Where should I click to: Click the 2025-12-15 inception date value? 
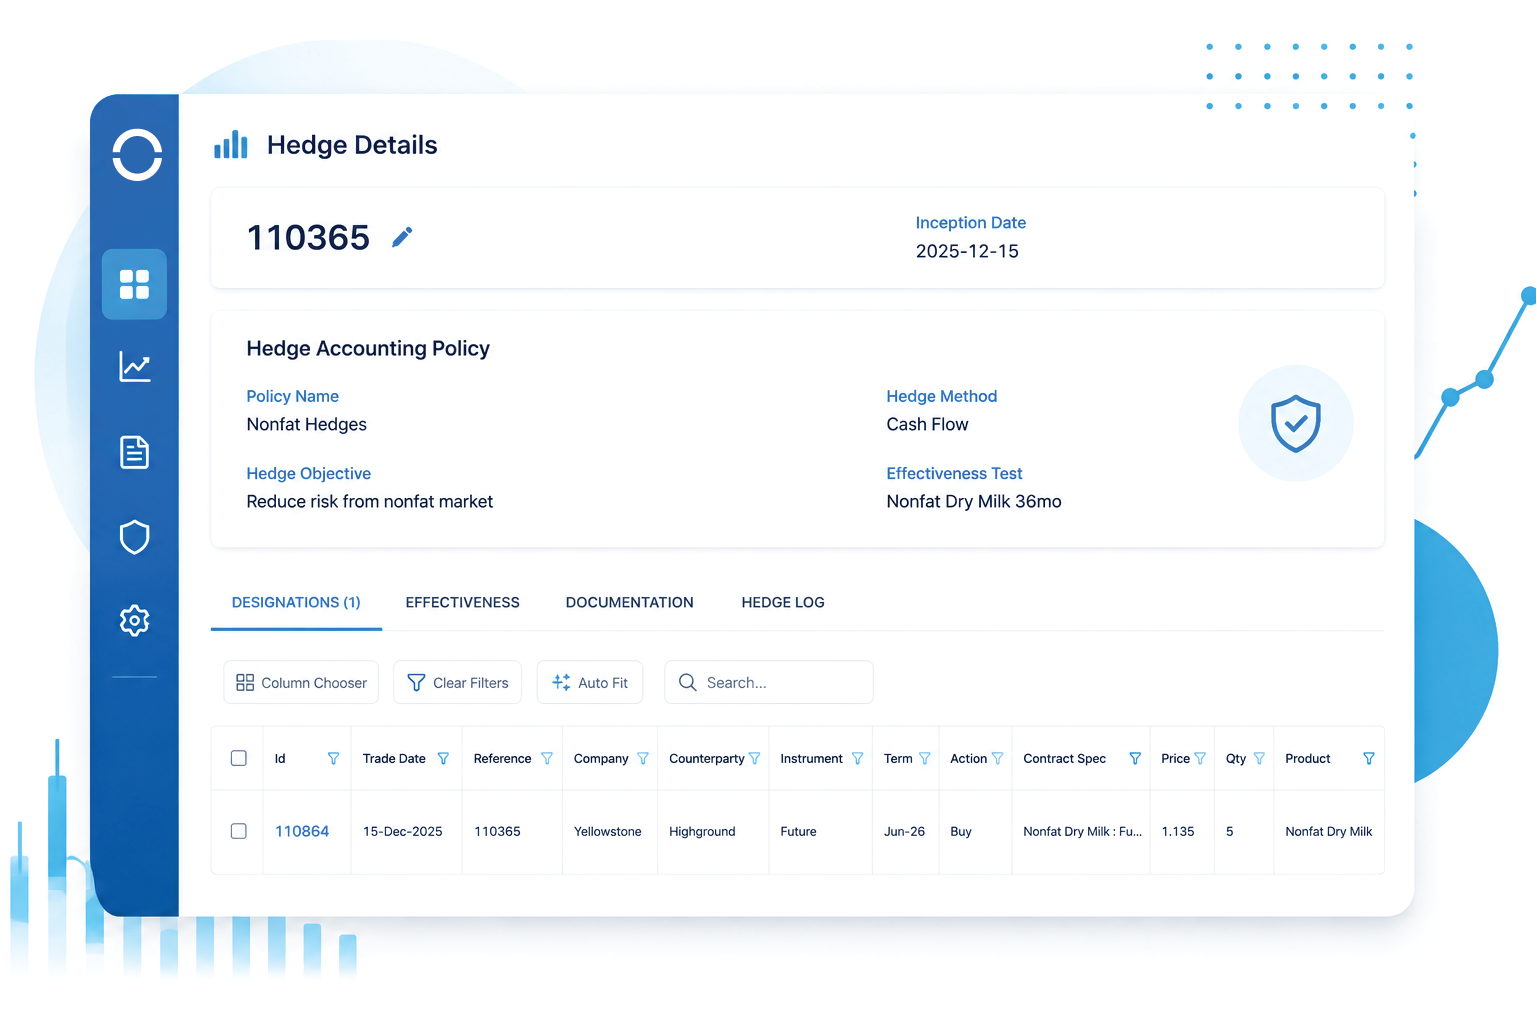pyautogui.click(x=967, y=252)
